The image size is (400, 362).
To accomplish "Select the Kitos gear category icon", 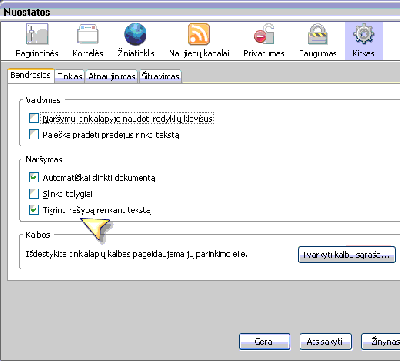I will pos(364,41).
